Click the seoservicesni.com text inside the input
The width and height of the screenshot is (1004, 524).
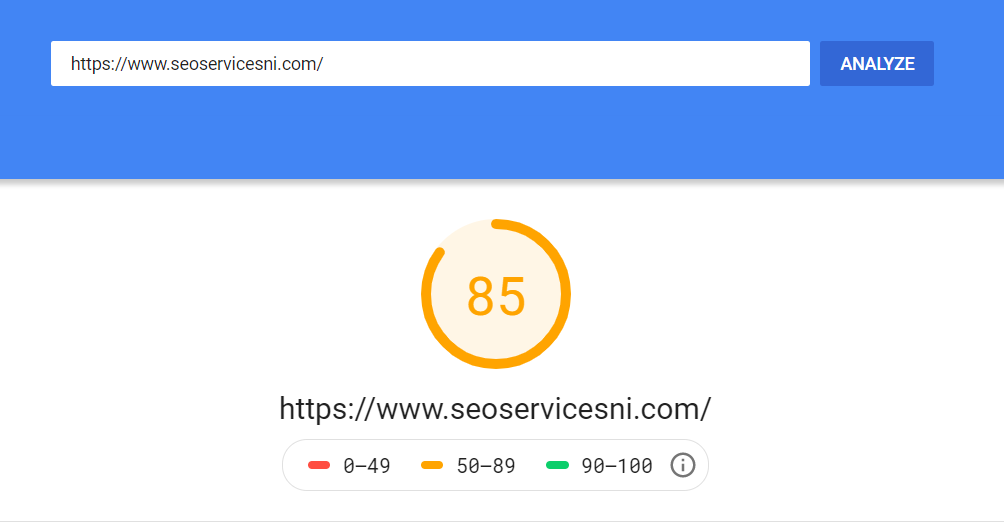[x=247, y=64]
